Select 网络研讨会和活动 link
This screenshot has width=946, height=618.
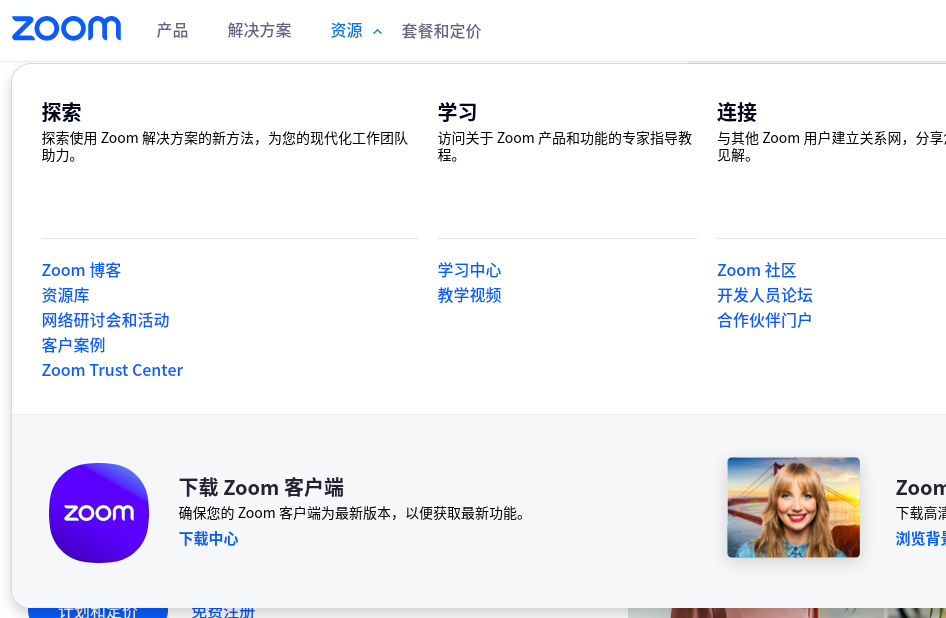(105, 320)
